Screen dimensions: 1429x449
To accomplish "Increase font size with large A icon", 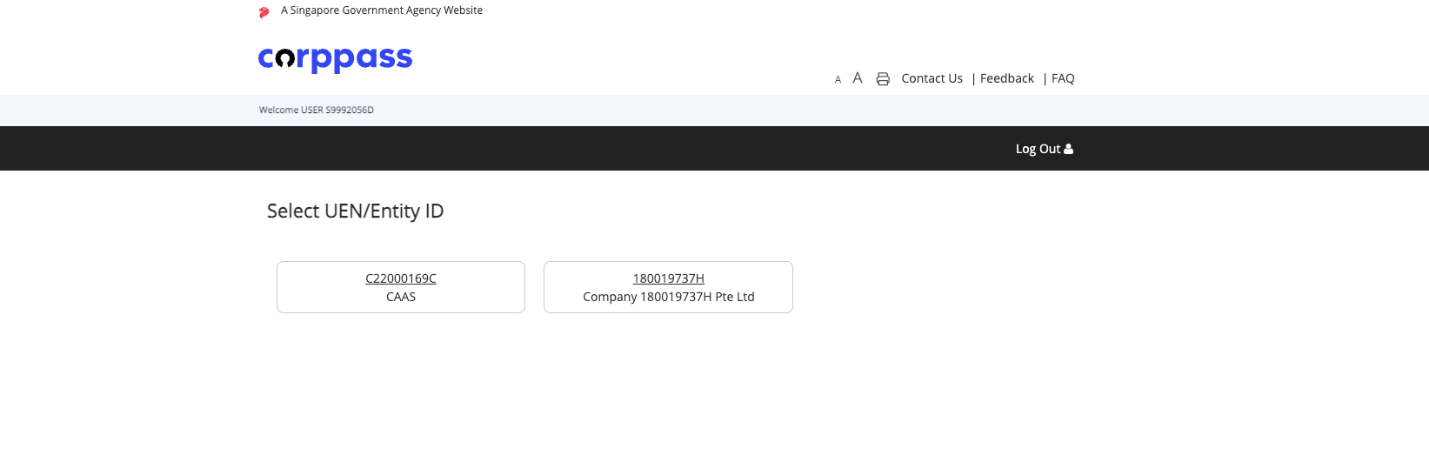I will (857, 78).
